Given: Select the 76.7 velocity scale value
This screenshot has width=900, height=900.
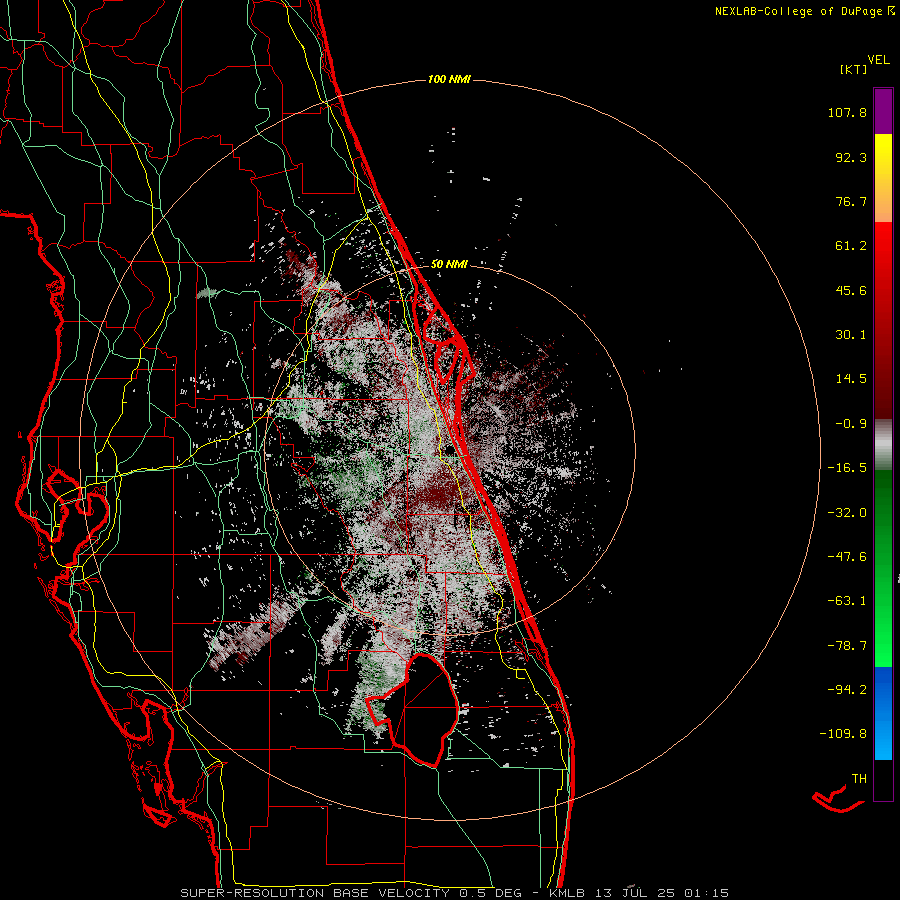Looking at the screenshot, I should 851,201.
